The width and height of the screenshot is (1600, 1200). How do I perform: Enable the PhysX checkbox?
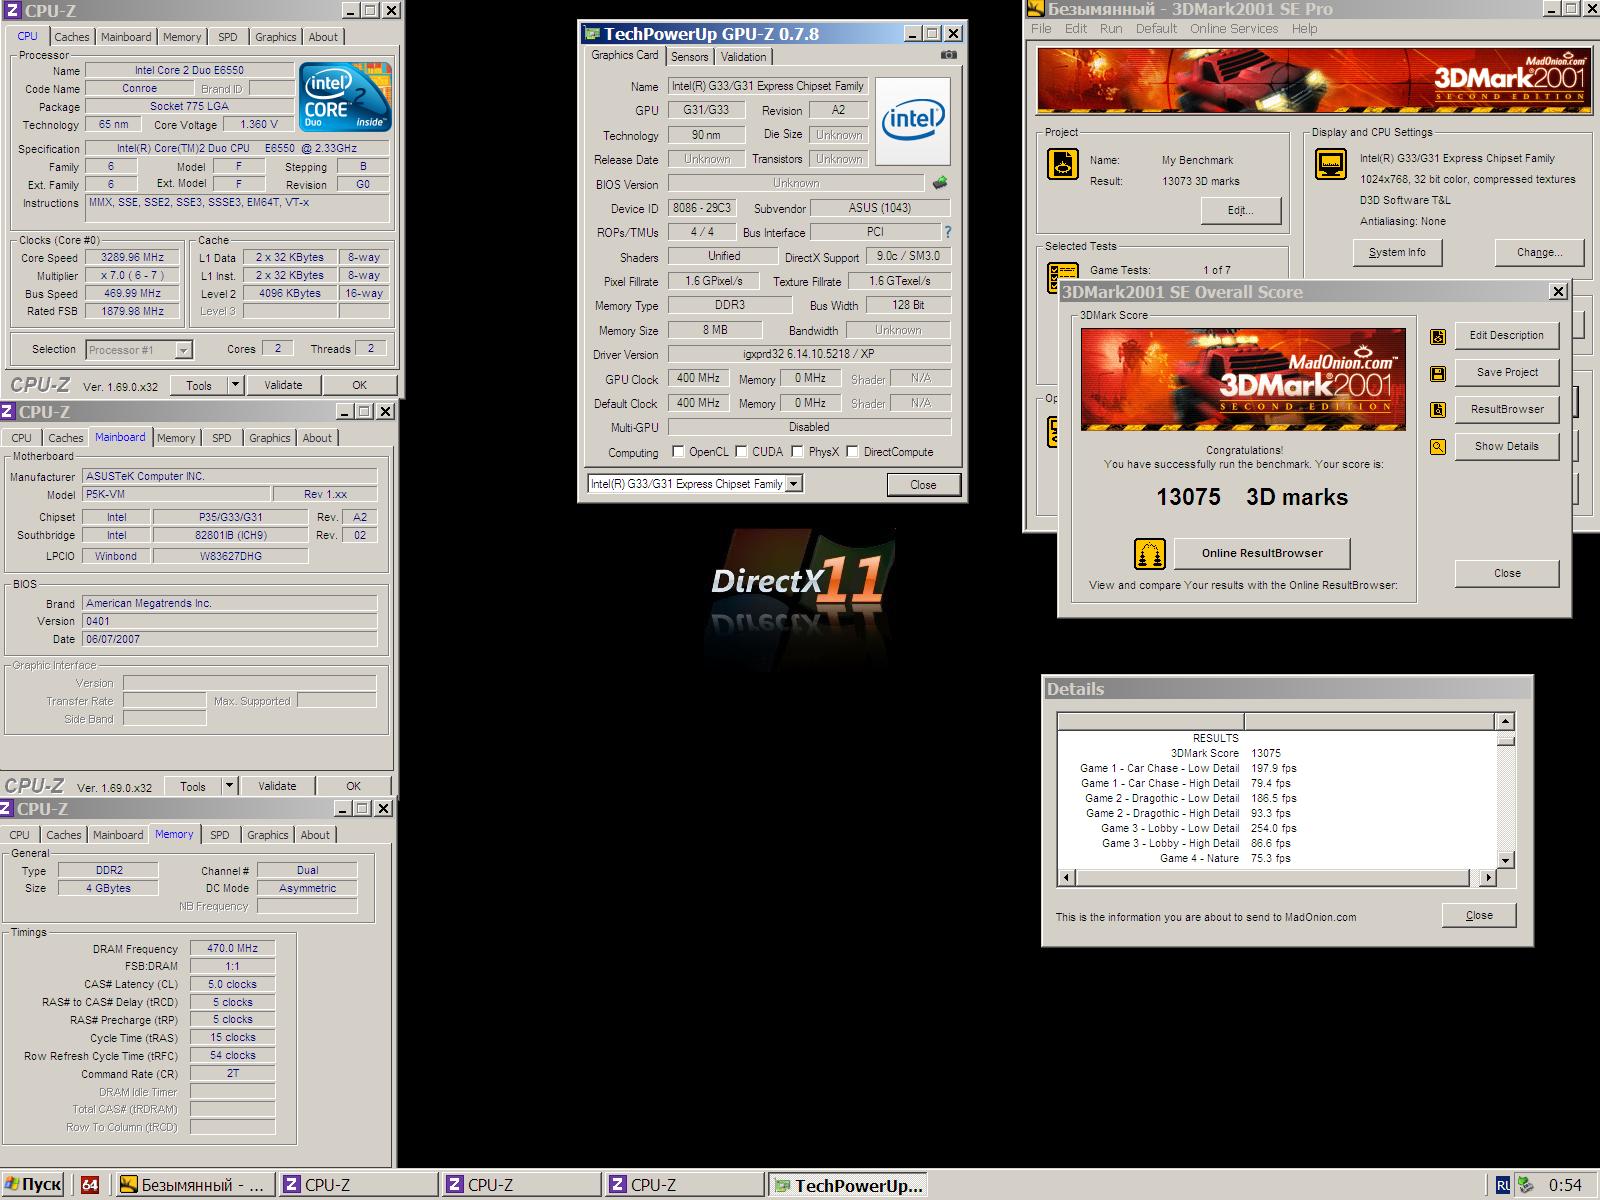pyautogui.click(x=797, y=452)
